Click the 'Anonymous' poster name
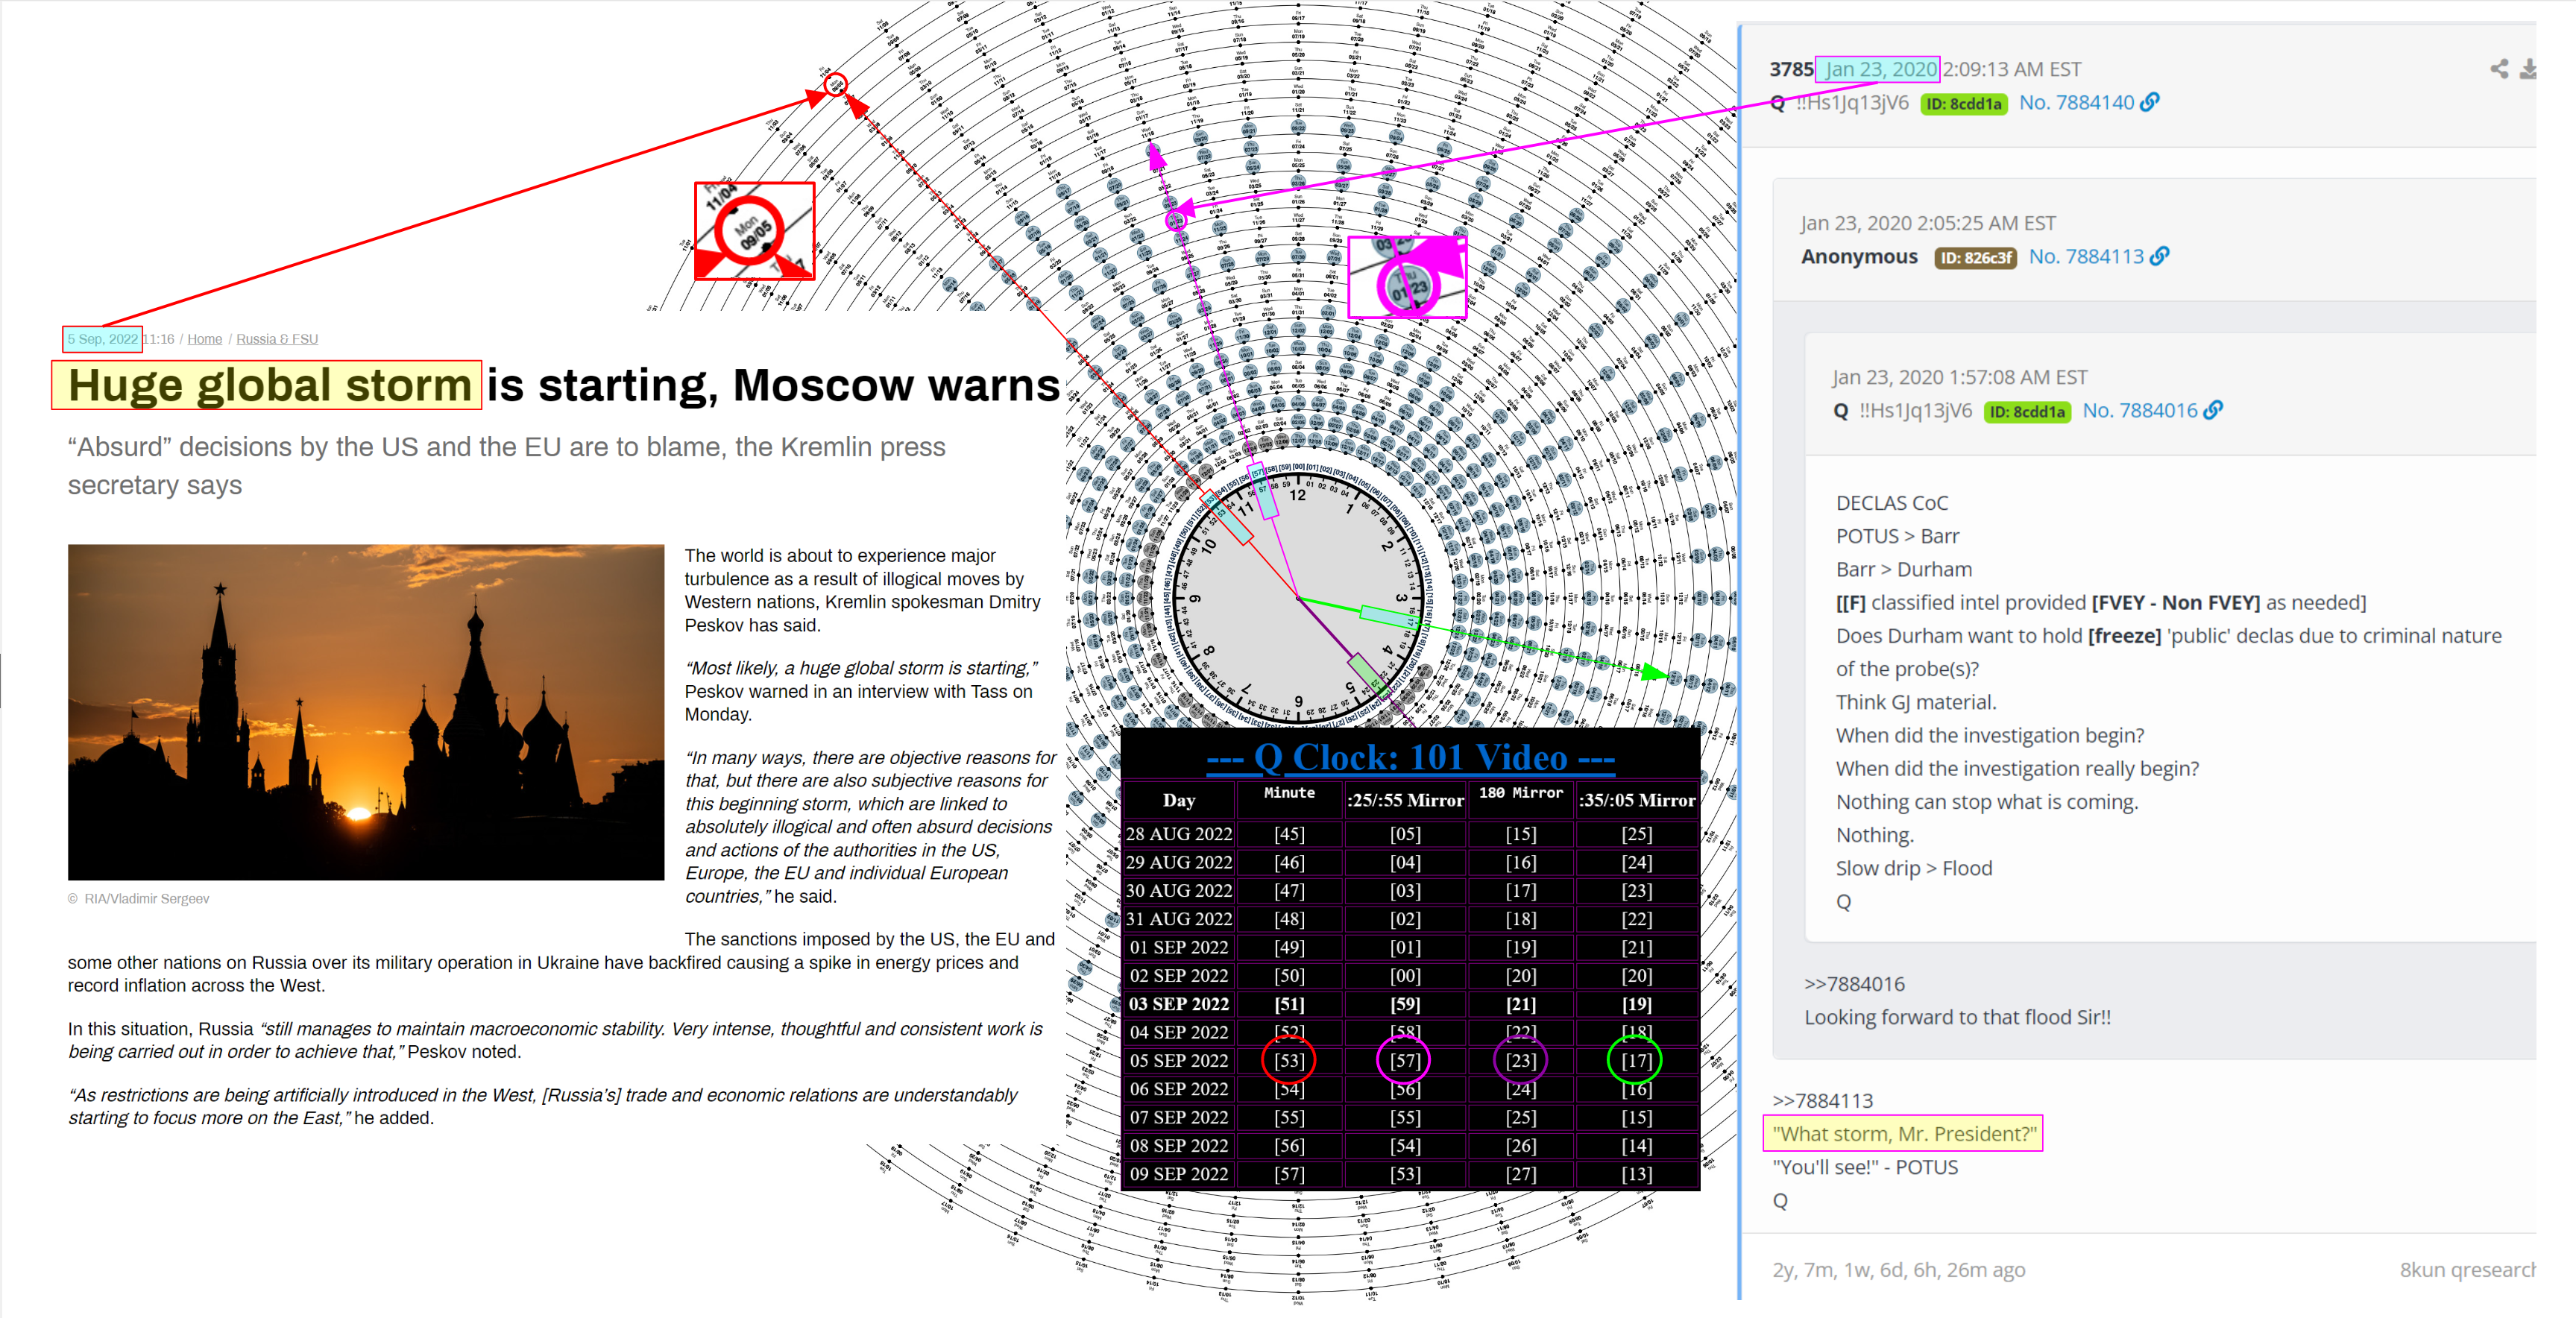The height and width of the screenshot is (1318, 2576). point(1859,256)
